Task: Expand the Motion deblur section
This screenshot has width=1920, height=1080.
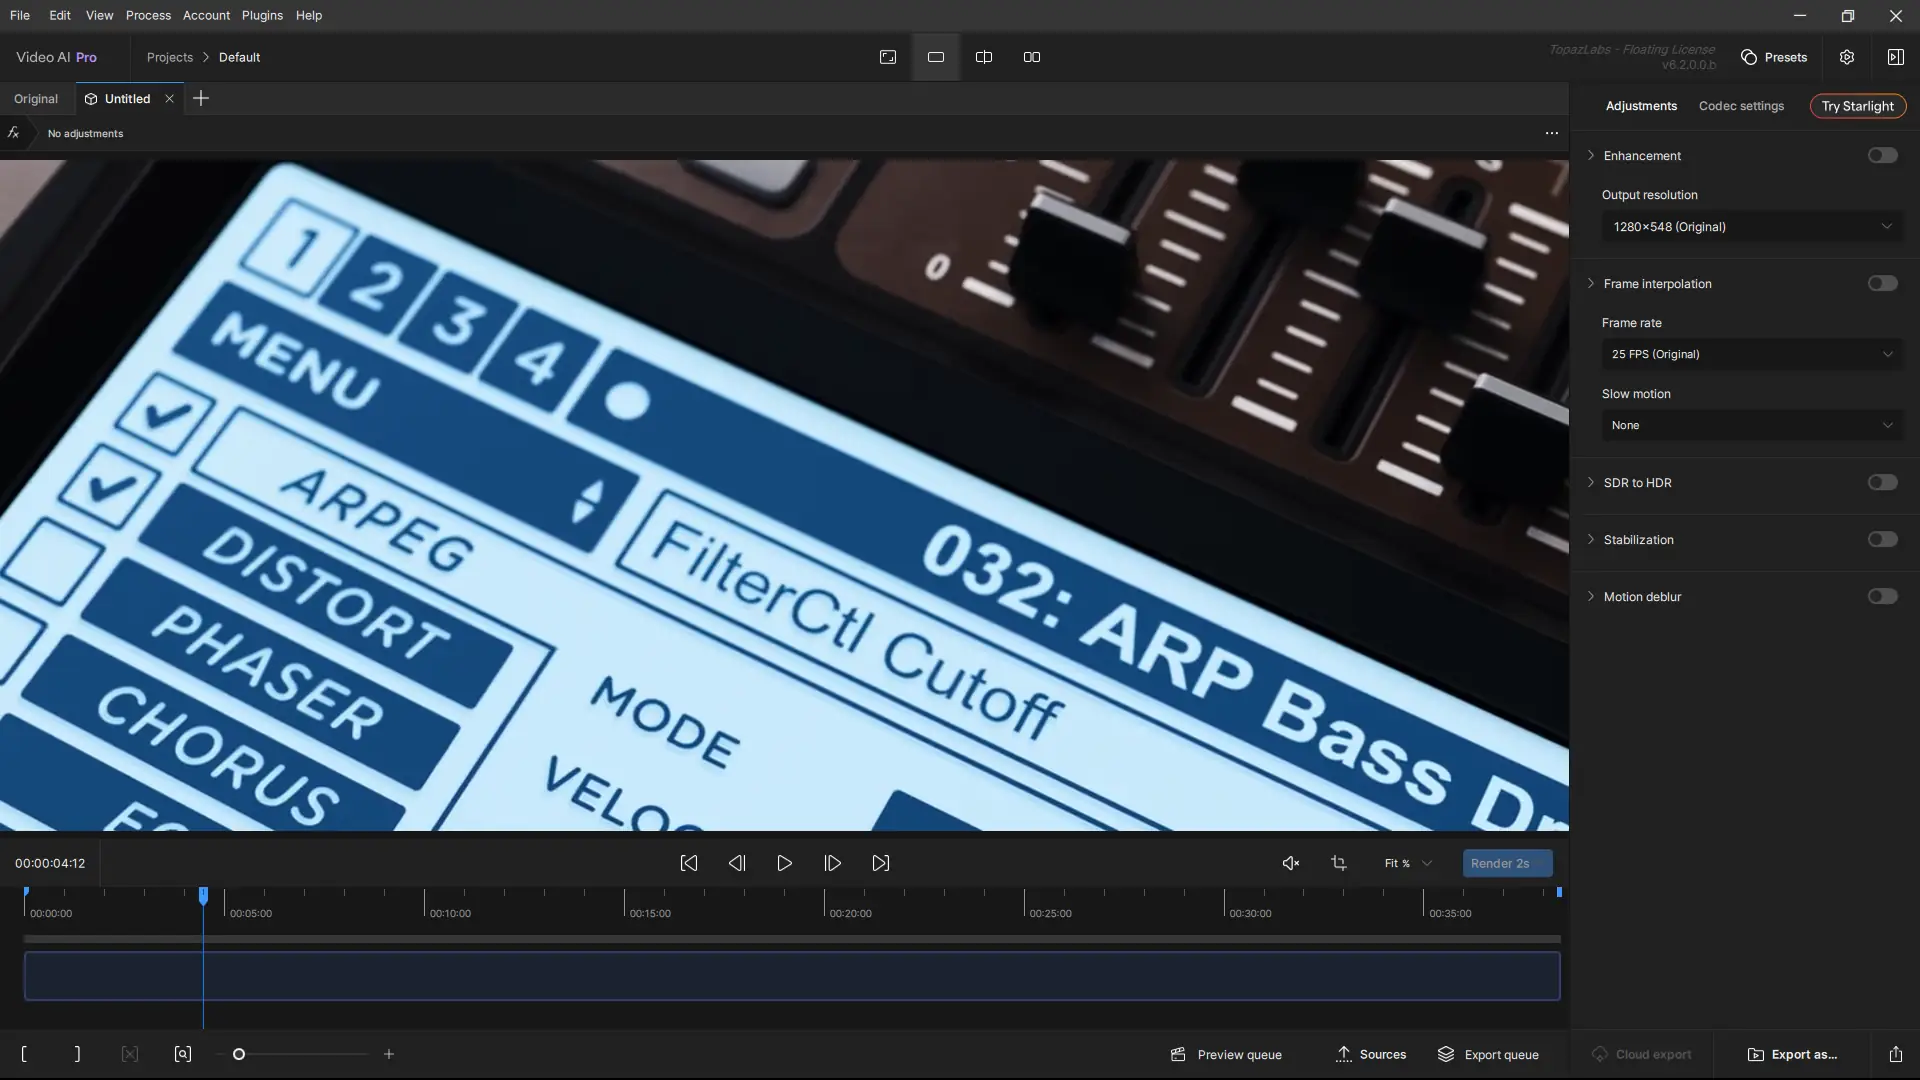Action: [1591, 597]
